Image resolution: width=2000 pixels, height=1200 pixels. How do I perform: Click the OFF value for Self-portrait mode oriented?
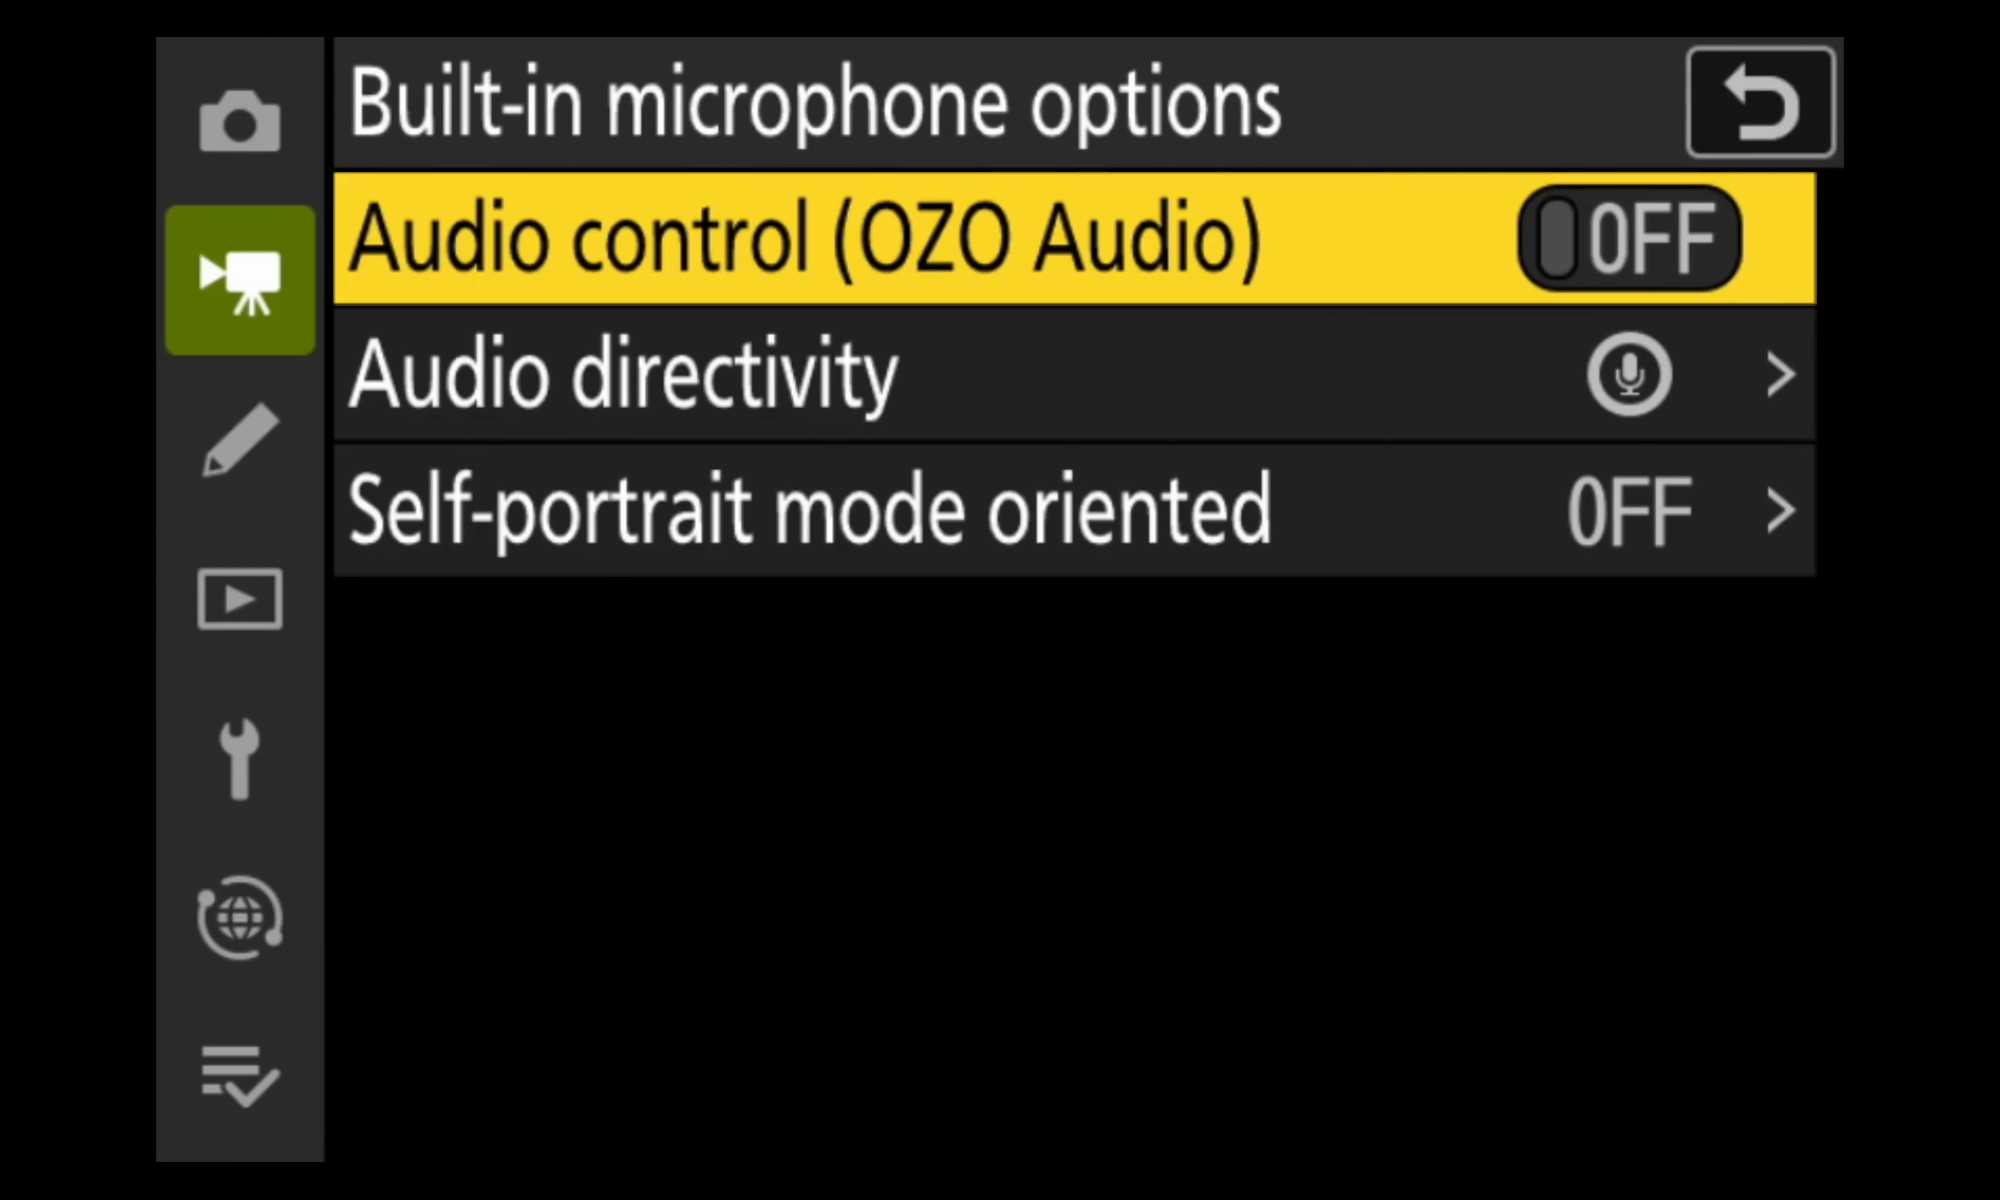[x=1629, y=511]
